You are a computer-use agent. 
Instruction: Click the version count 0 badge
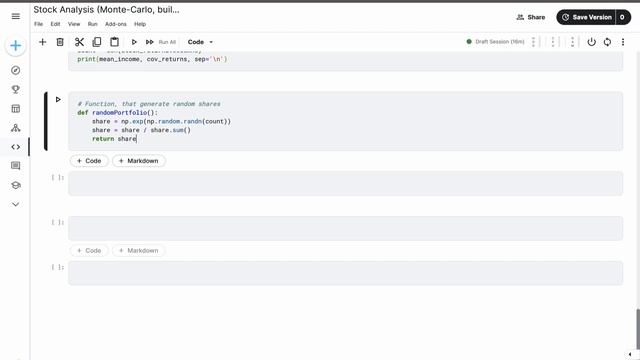[622, 17]
